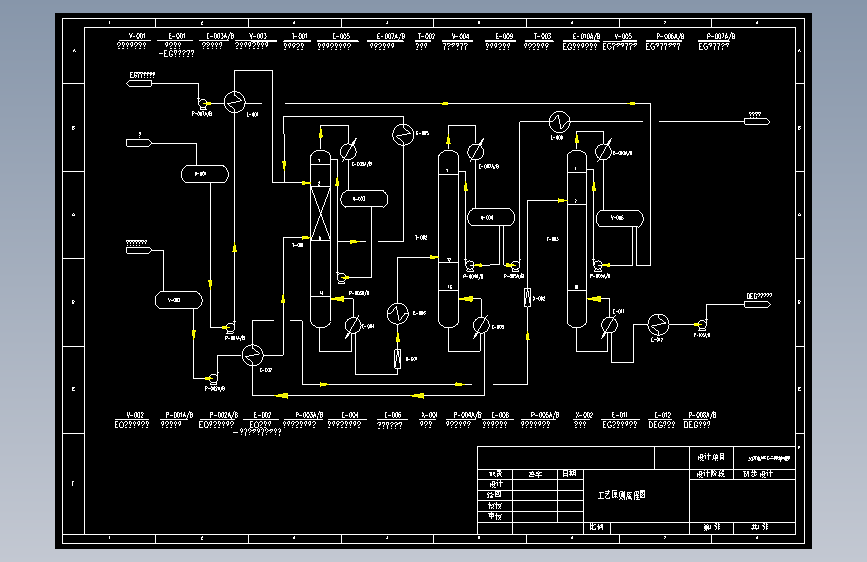Click the E-009 label in the top legend
This screenshot has height=562, width=867.
pos(504,36)
